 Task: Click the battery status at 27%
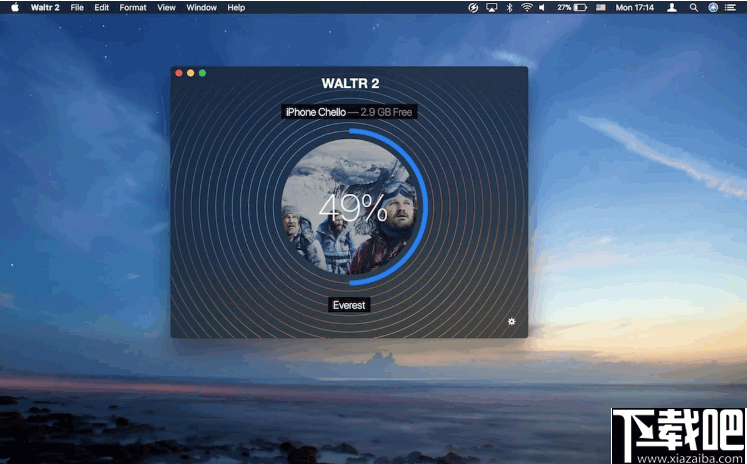[572, 7]
